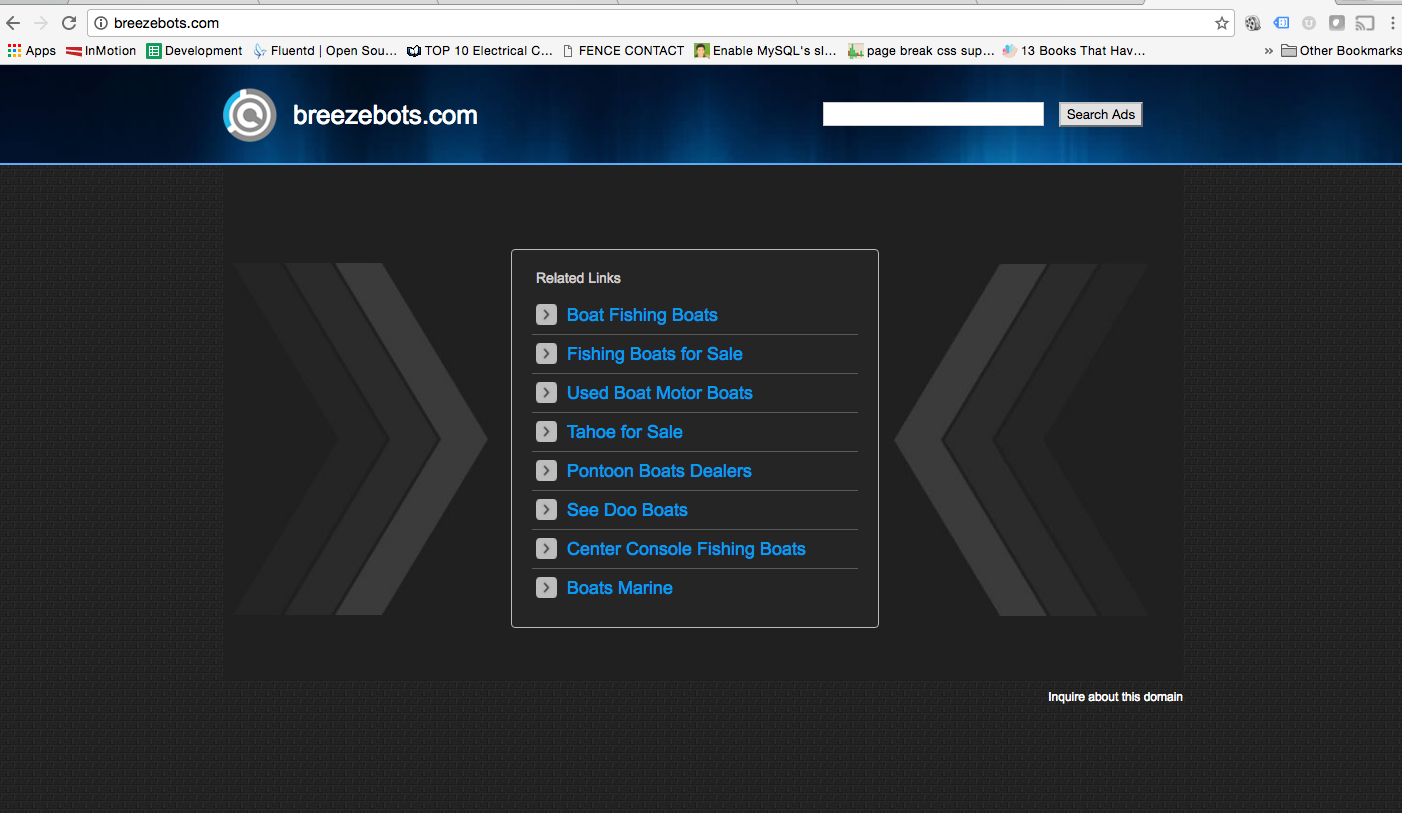Open the Enable MySQL's sl... bookmark
Viewport: 1402px width, 813px height.
click(766, 51)
